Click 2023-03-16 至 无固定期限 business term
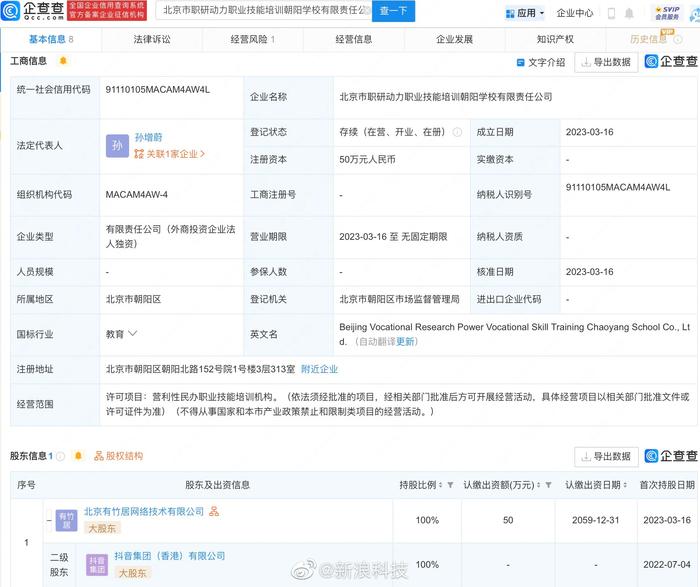This screenshot has height=587, width=700. [393, 237]
